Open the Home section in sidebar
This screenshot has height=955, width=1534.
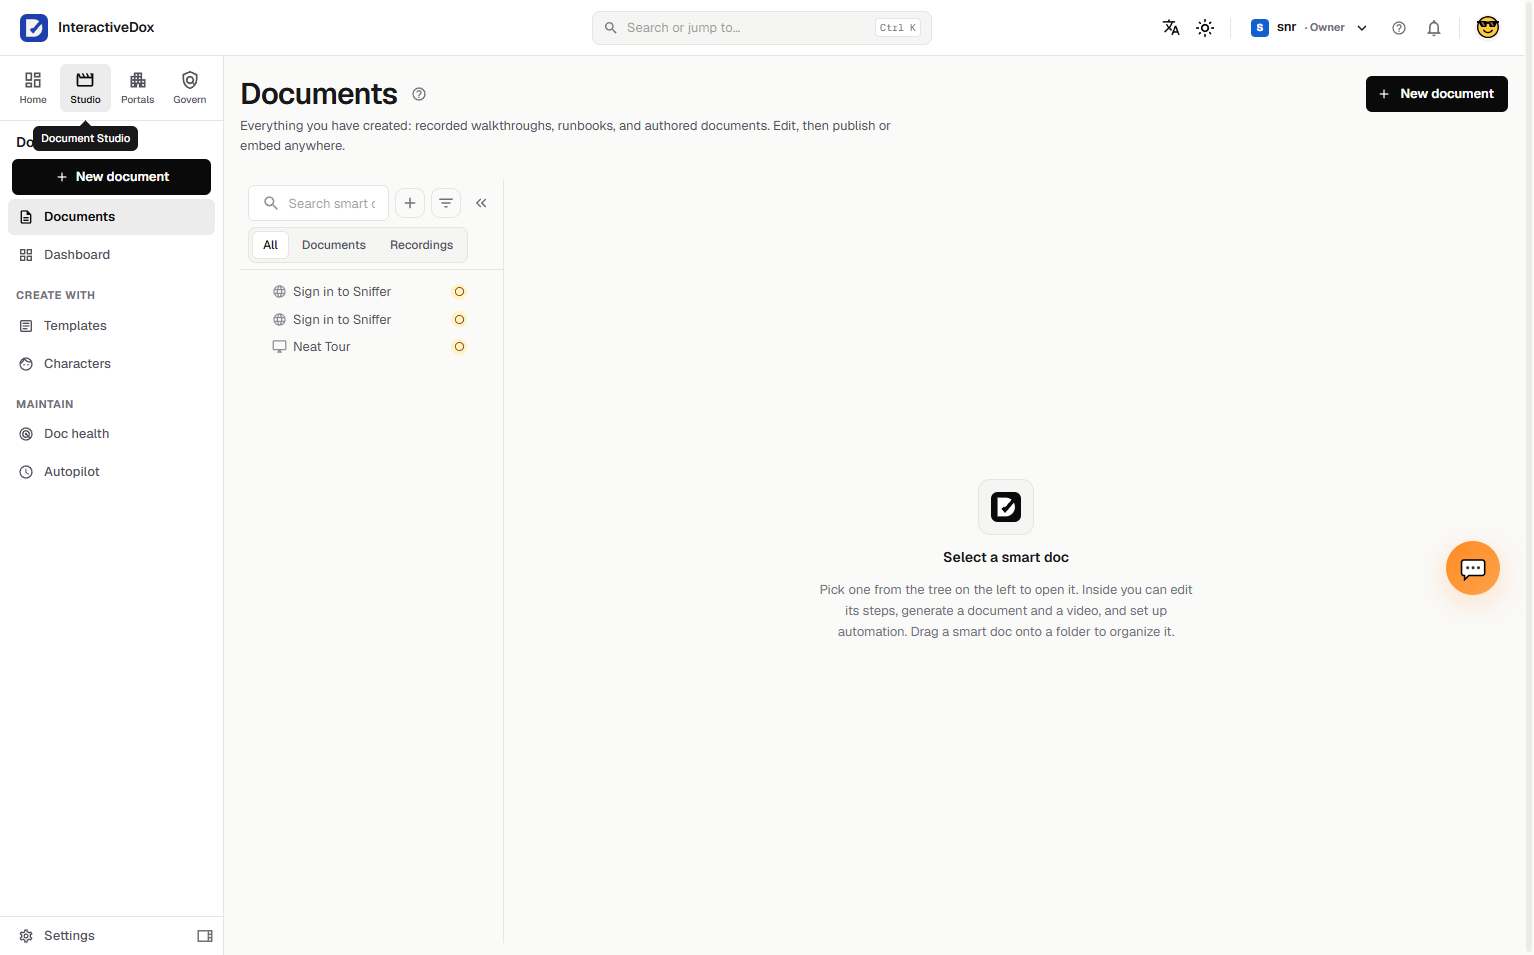pos(33,88)
